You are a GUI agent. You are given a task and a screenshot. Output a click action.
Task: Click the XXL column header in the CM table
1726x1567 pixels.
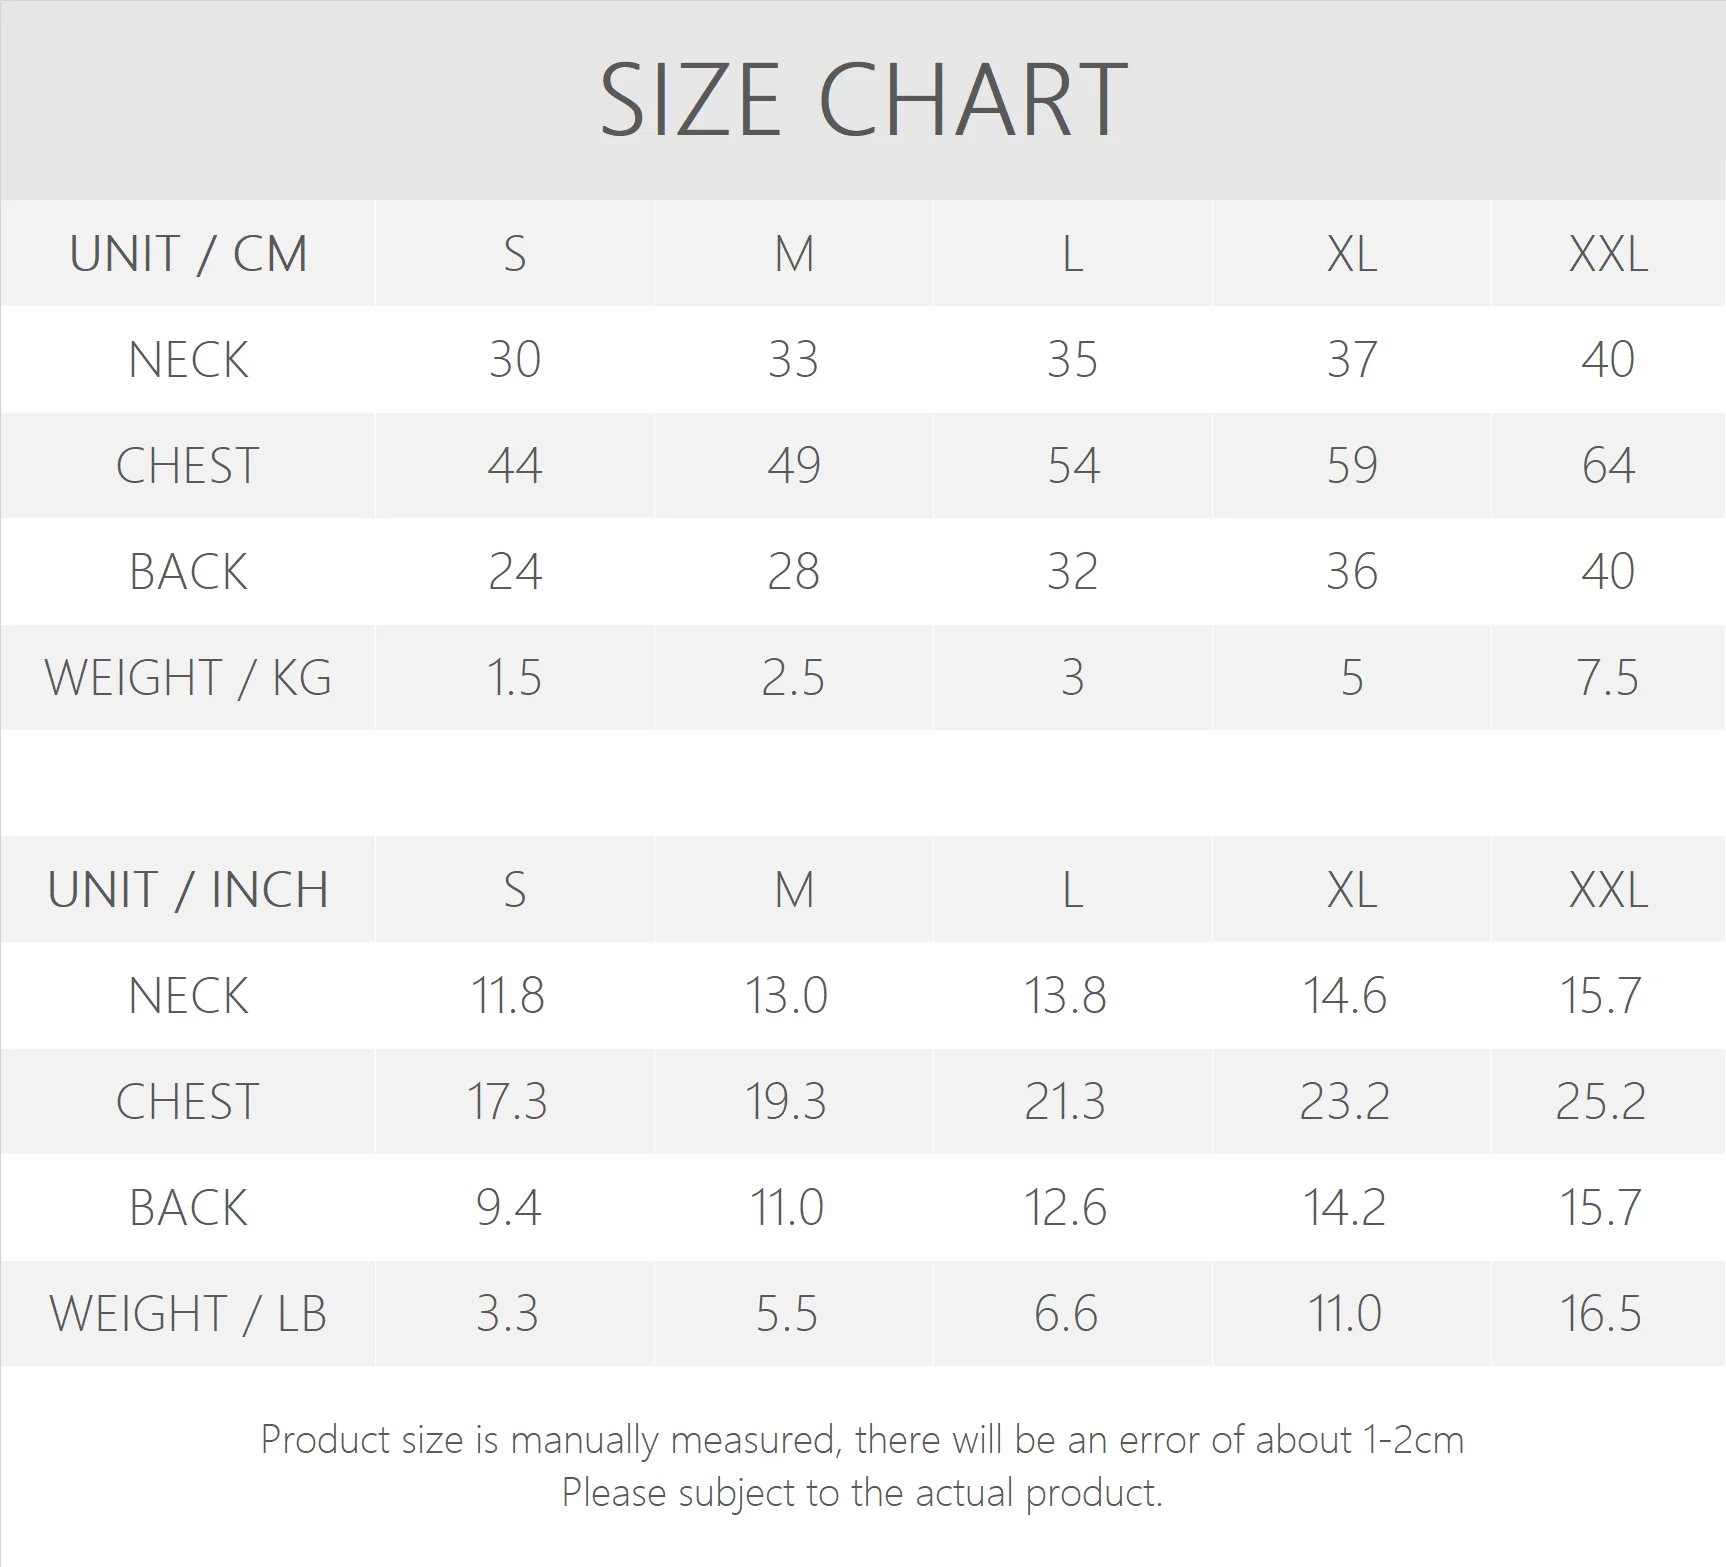[1608, 254]
